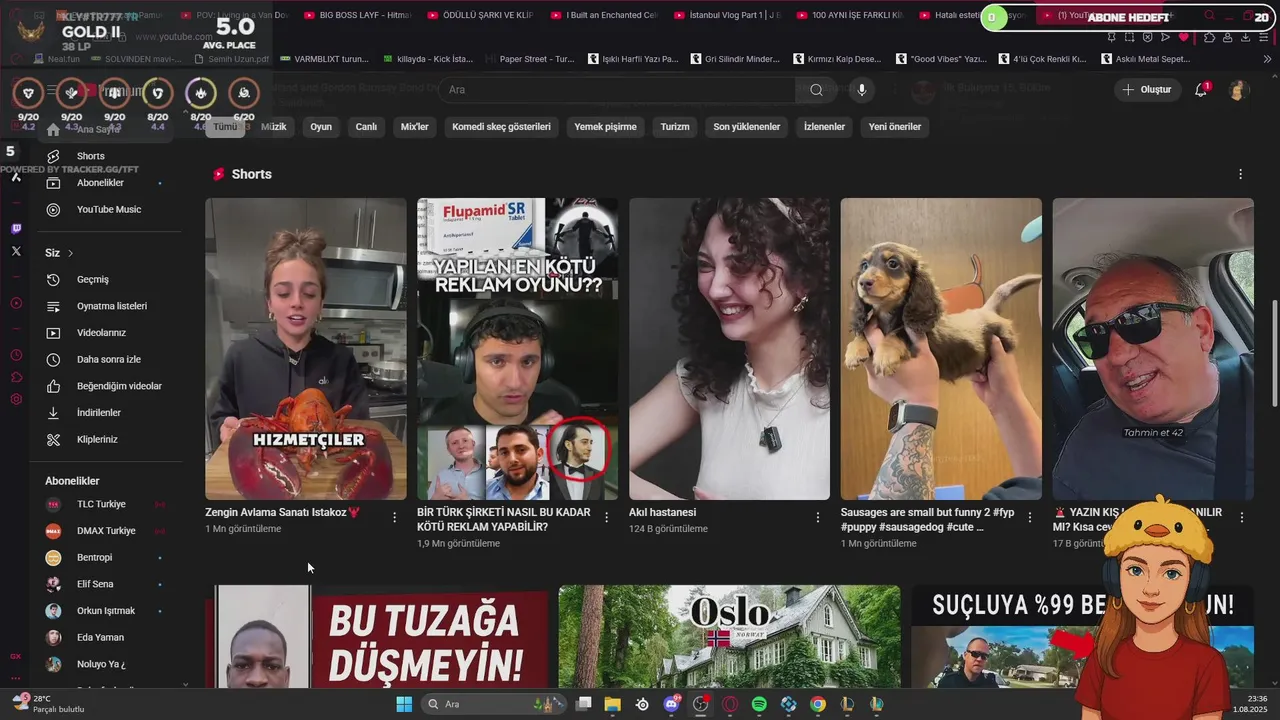Select the Müzik filter chip
1280x720 pixels.
[274, 127]
